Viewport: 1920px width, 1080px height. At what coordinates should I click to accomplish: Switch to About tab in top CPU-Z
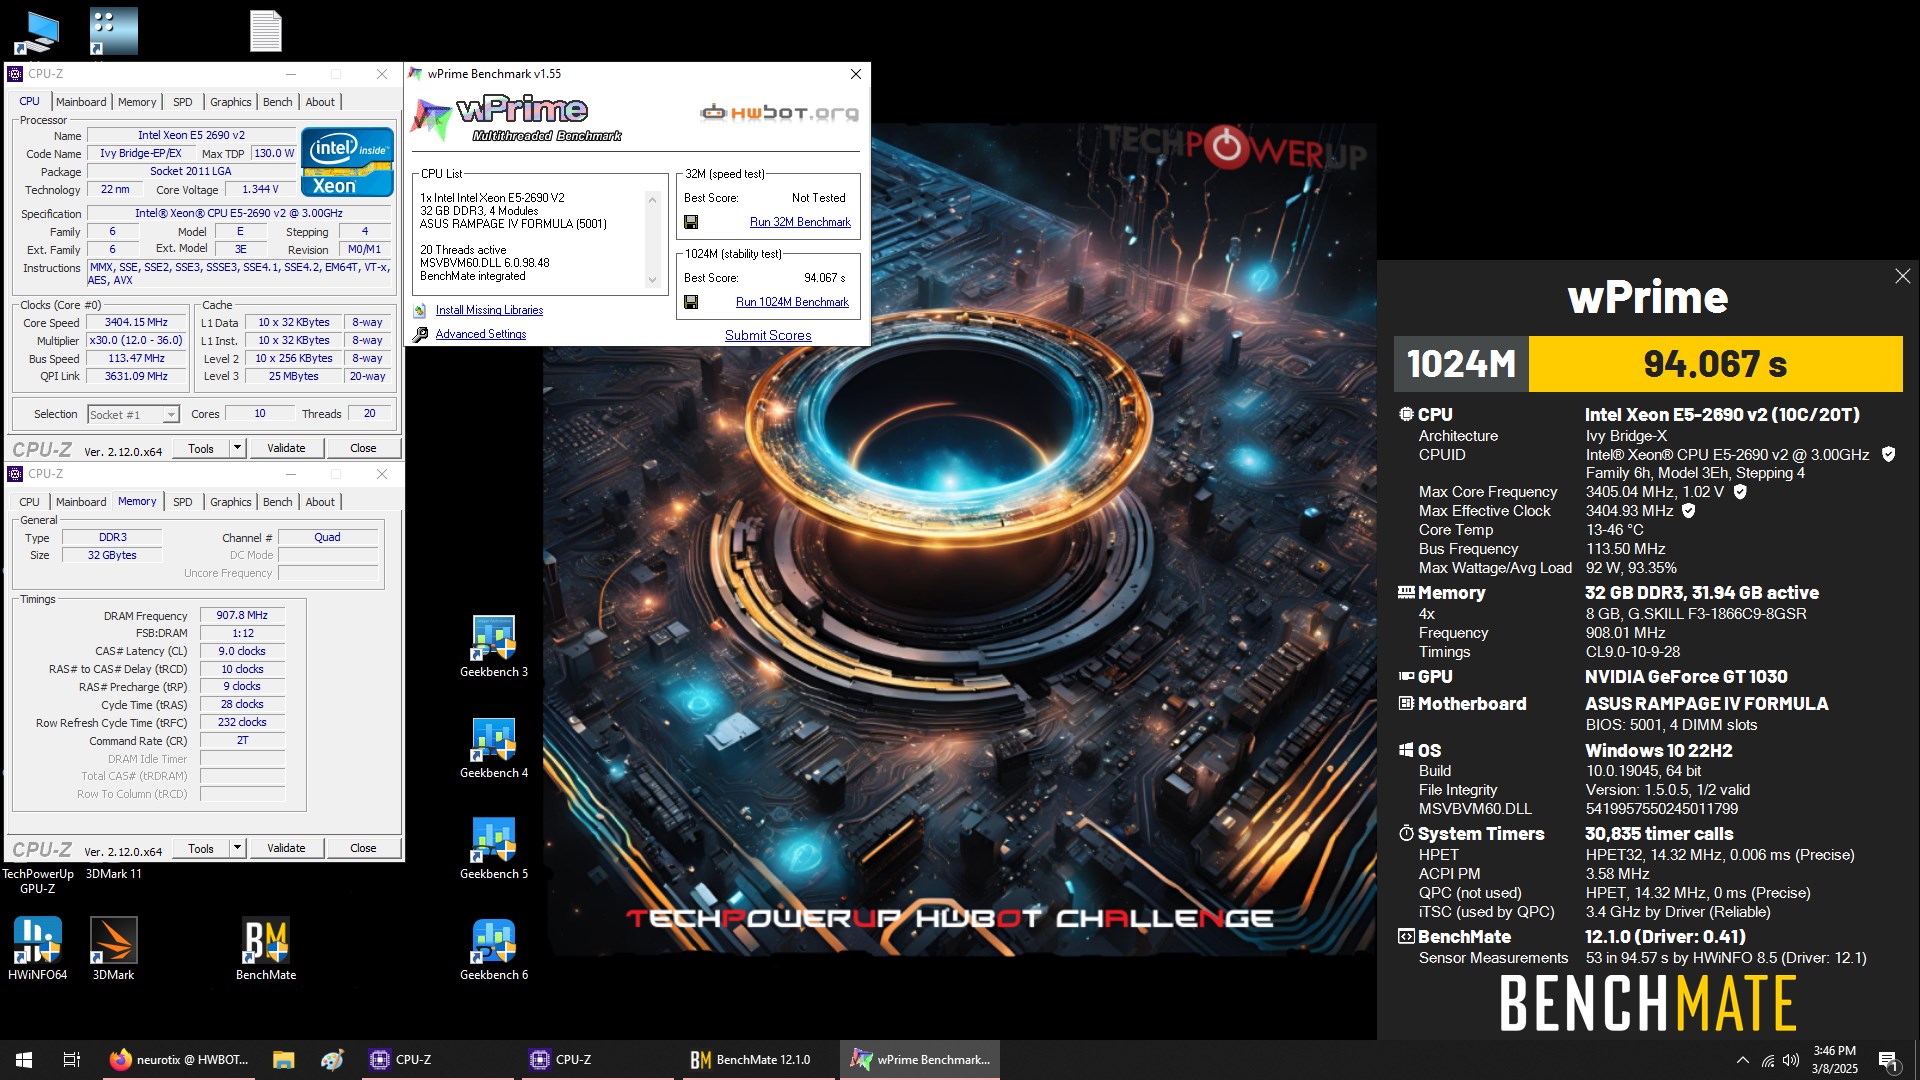pyautogui.click(x=320, y=102)
